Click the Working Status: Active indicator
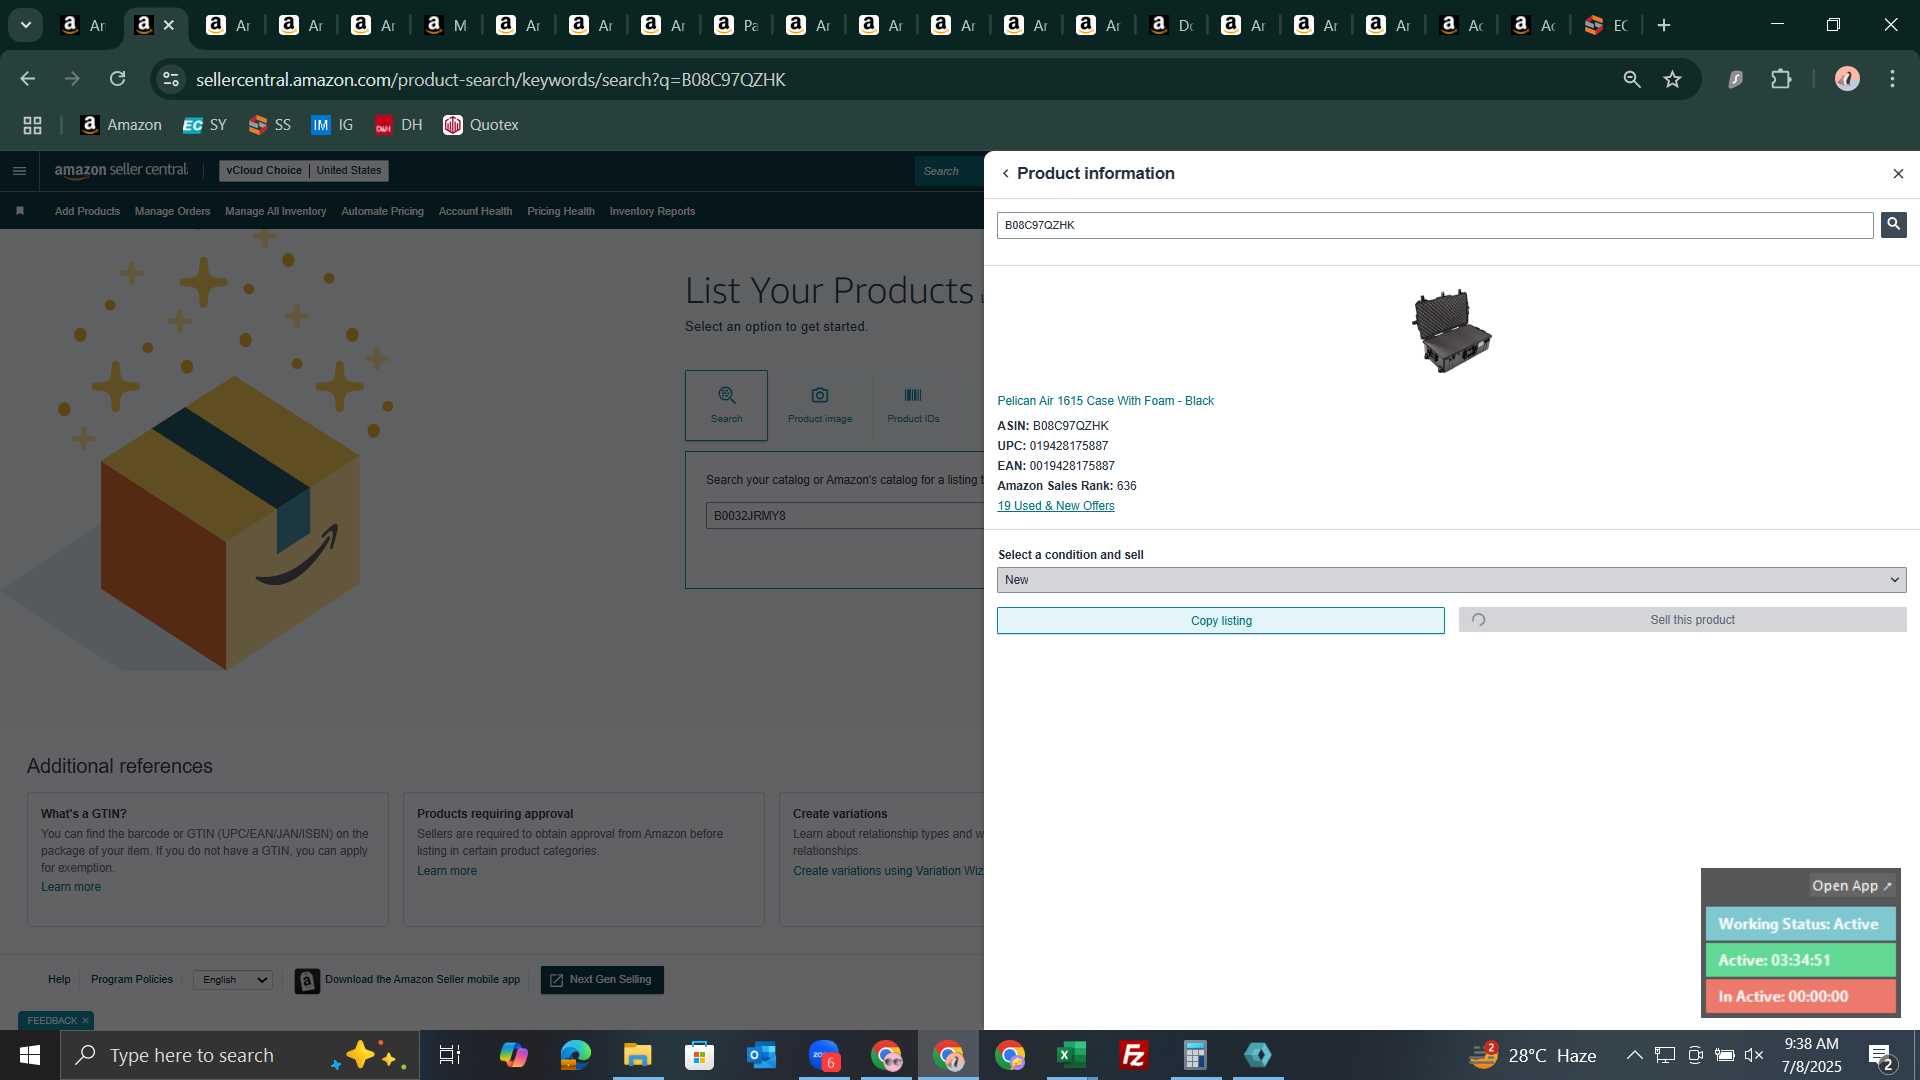The width and height of the screenshot is (1920, 1080). click(1800, 924)
